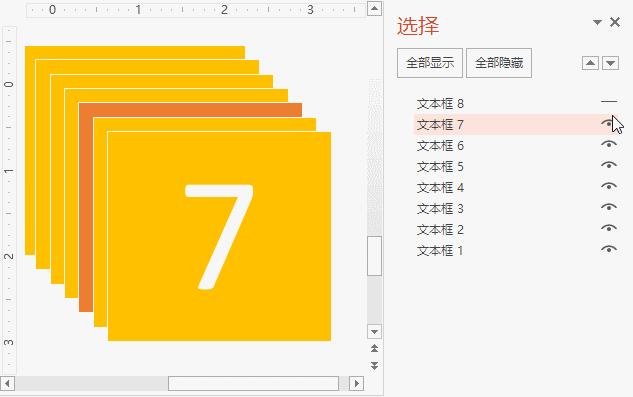
Task: Show the hidden 文本框 8 object
Action: point(609,102)
